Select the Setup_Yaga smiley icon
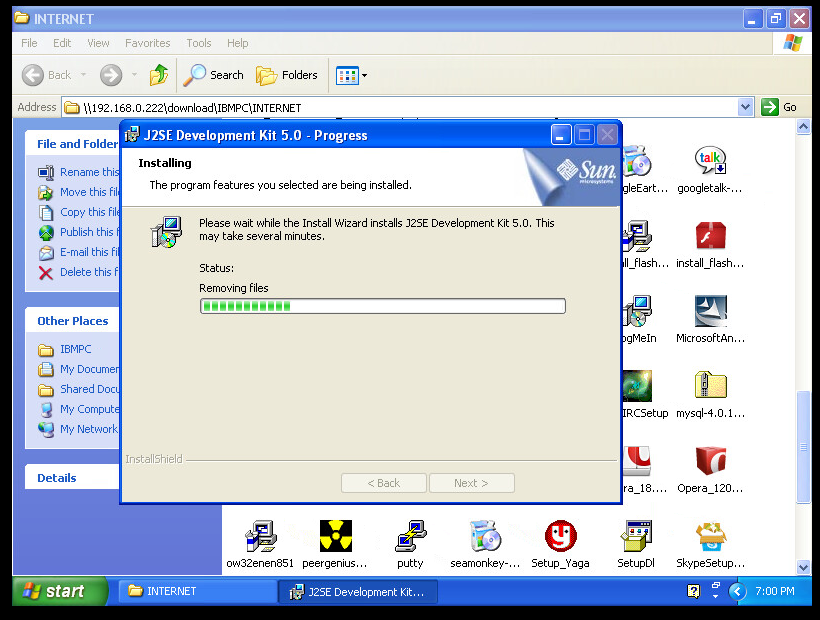The image size is (820, 620). (560, 537)
